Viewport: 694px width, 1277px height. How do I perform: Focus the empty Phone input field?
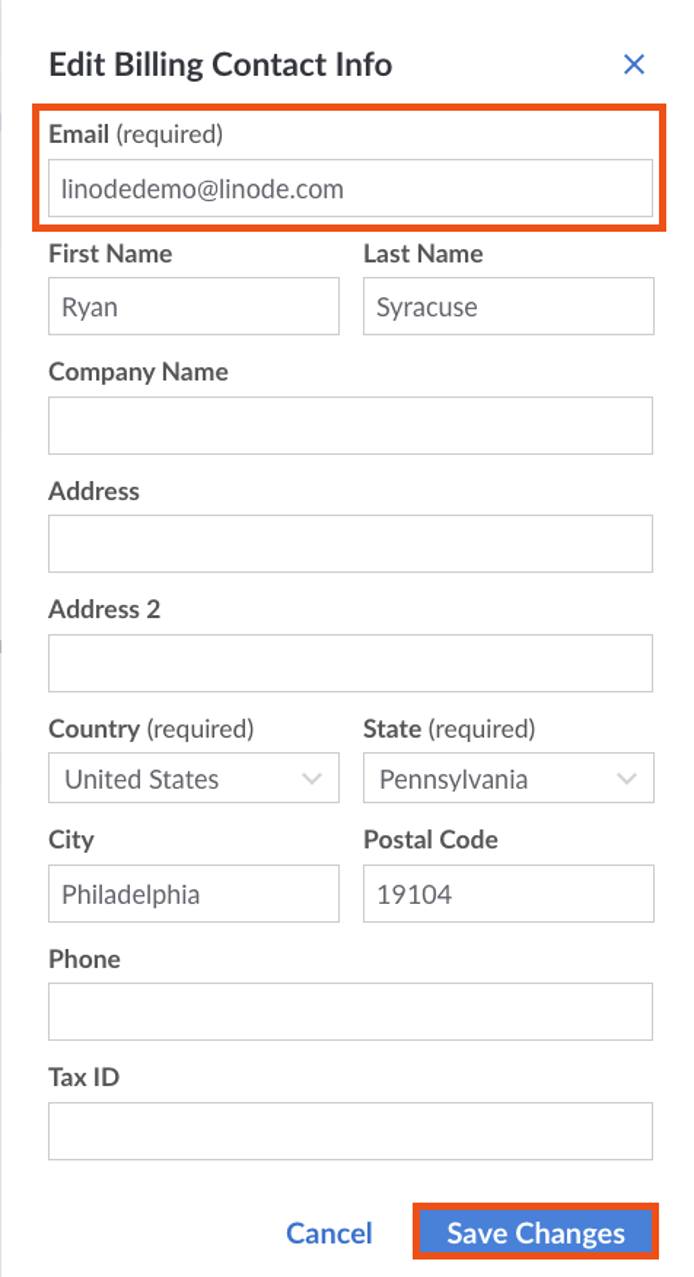(350, 1012)
